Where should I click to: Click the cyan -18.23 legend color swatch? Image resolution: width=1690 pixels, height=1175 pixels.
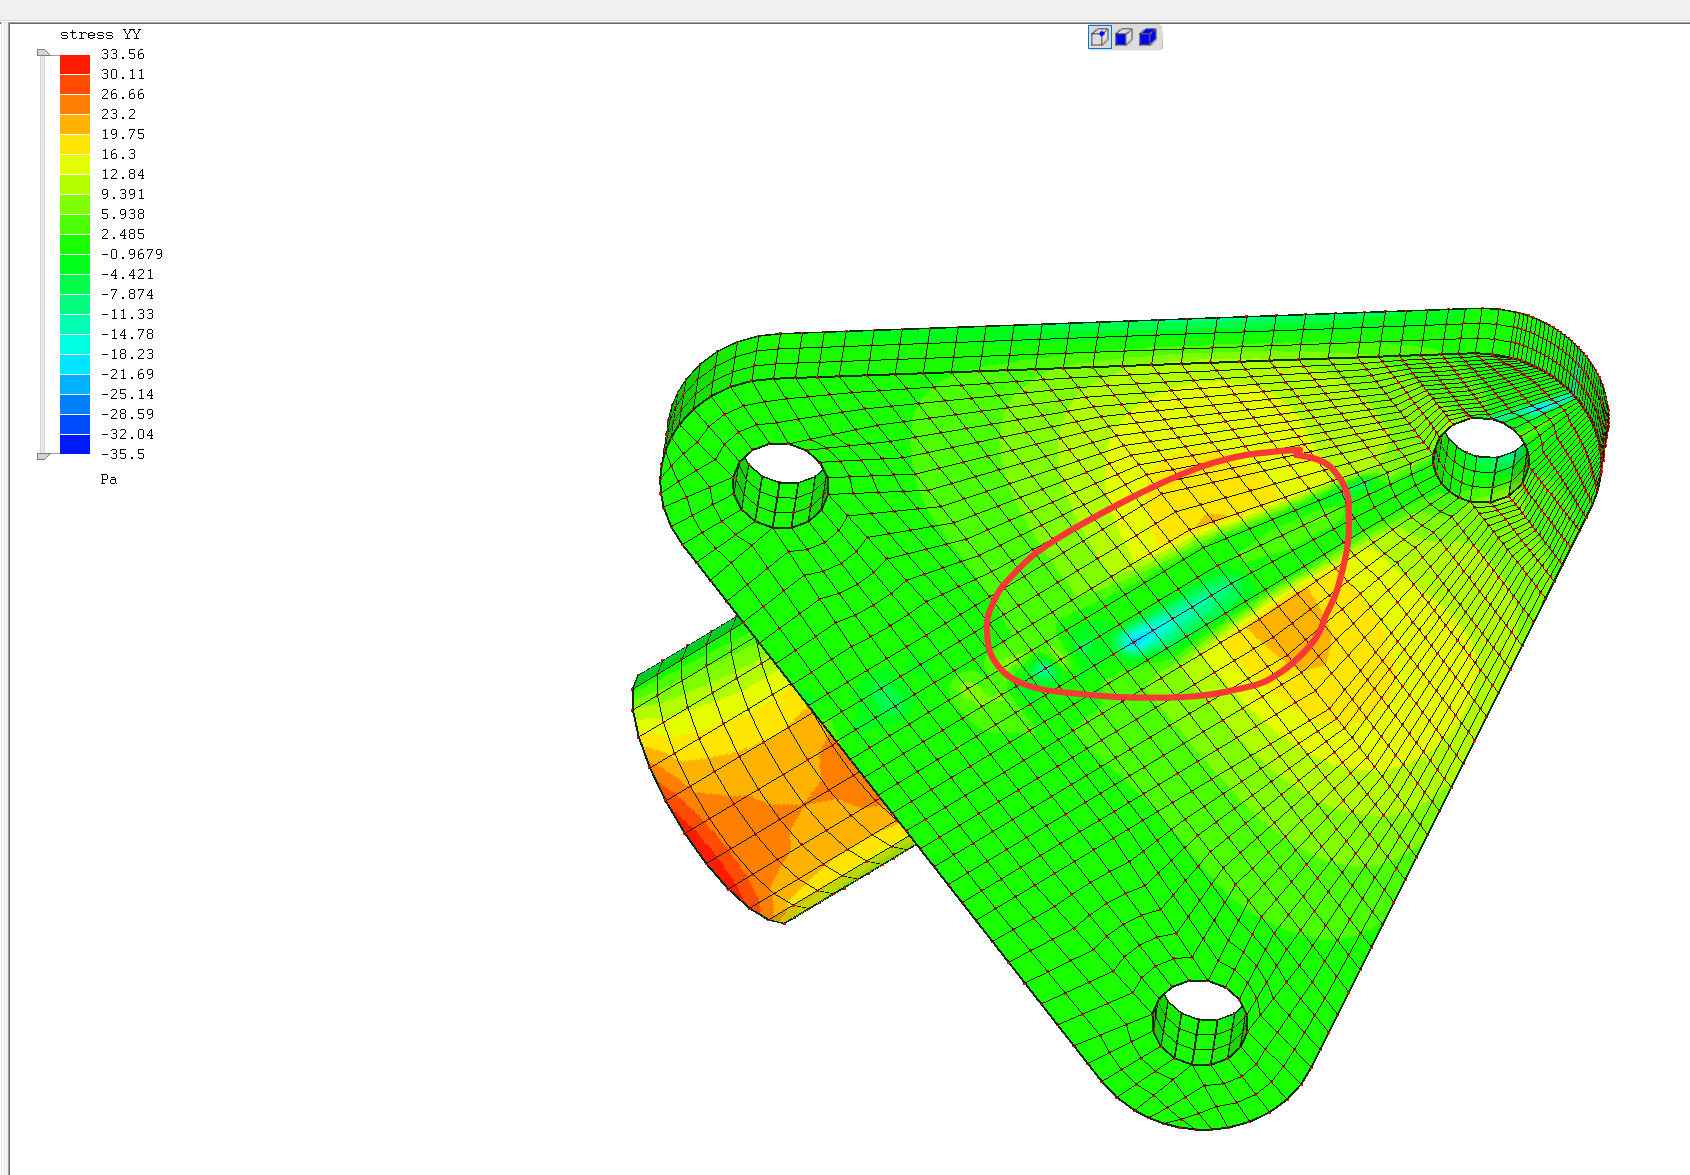[75, 344]
